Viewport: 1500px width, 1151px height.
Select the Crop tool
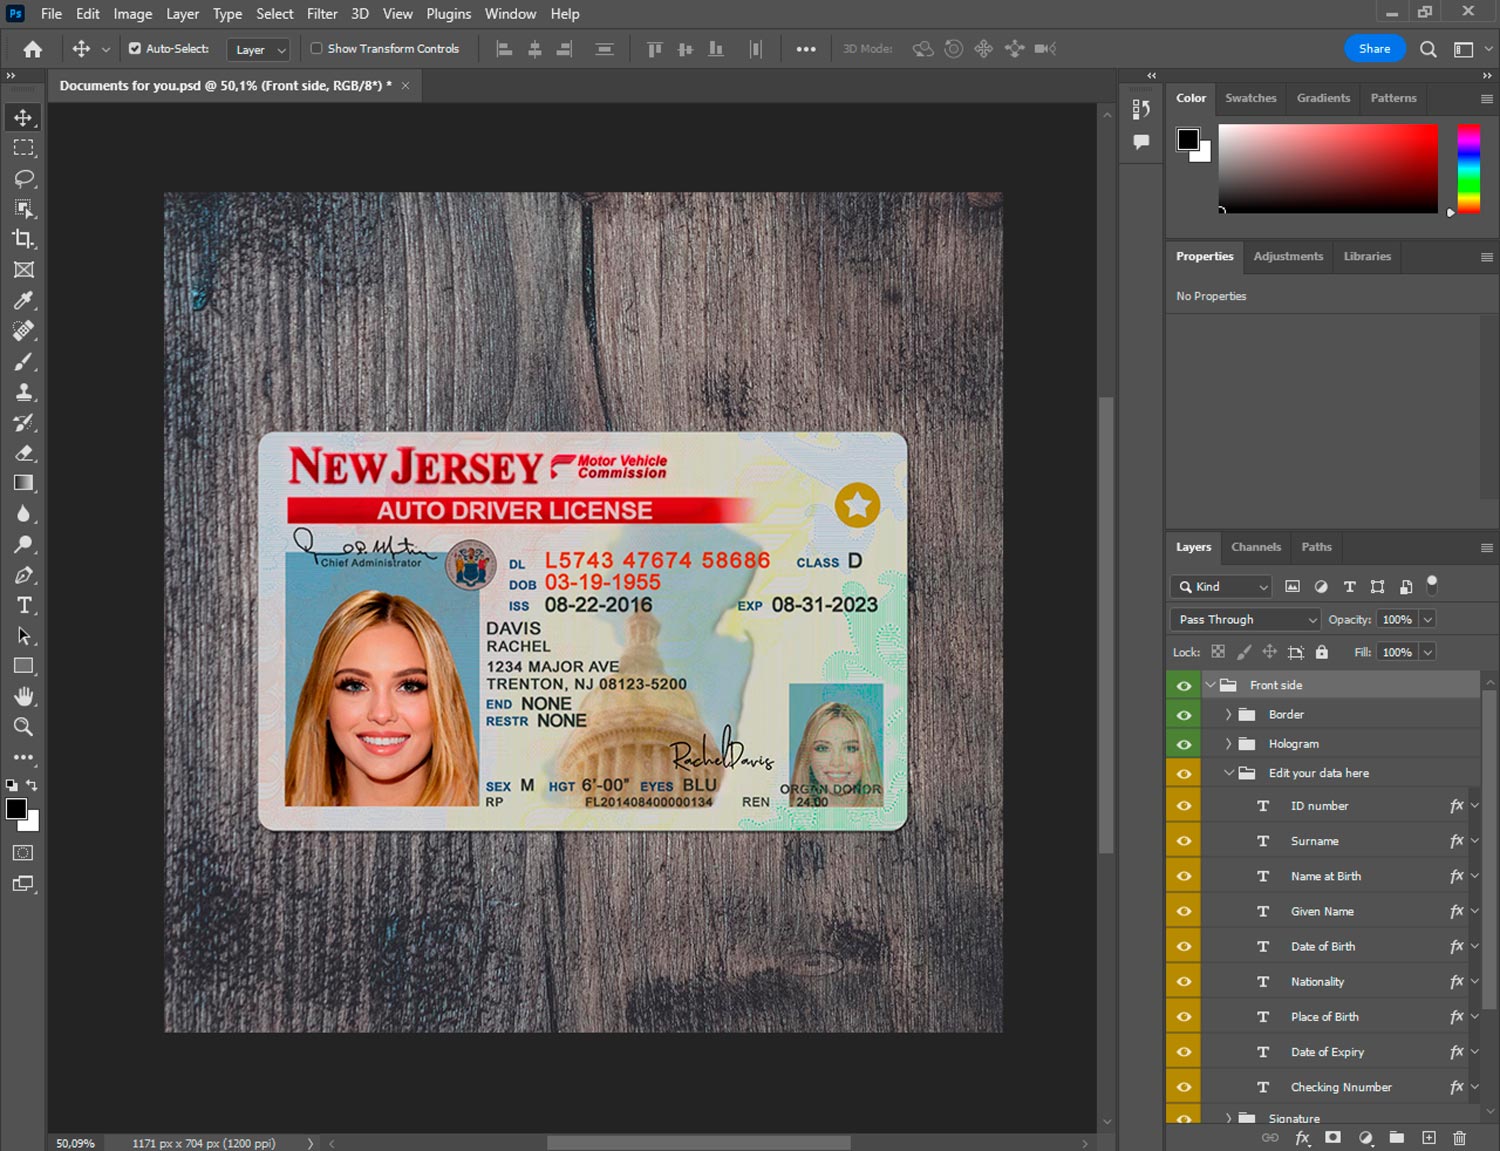[23, 239]
